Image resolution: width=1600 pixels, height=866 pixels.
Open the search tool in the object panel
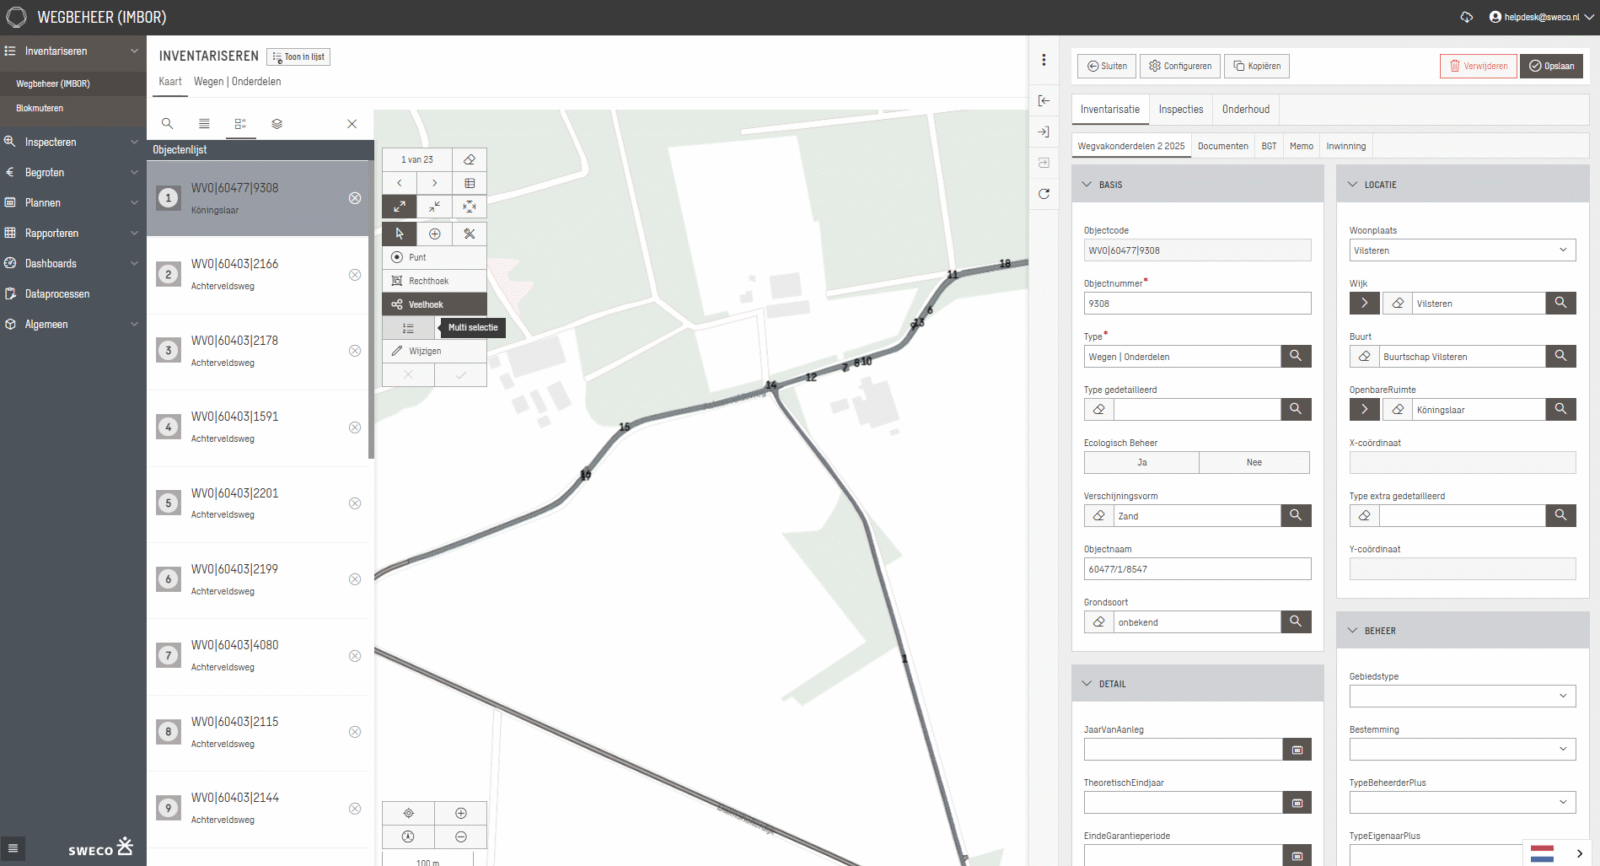click(167, 124)
